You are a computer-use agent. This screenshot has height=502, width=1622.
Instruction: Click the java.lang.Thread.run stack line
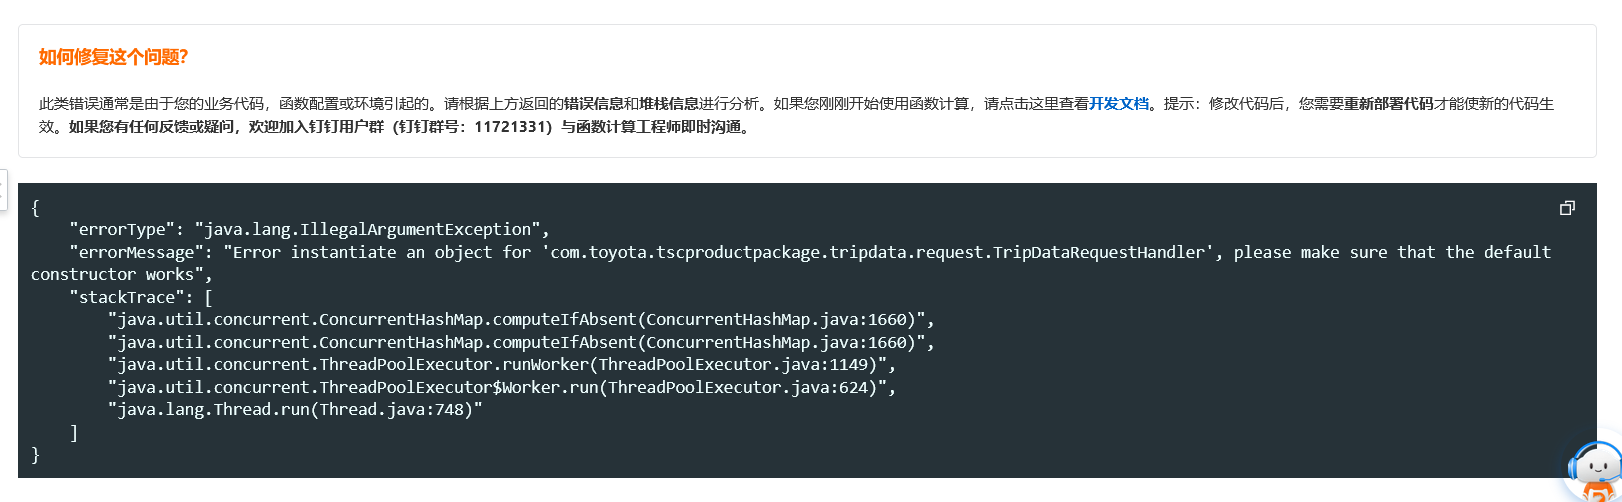pos(296,410)
